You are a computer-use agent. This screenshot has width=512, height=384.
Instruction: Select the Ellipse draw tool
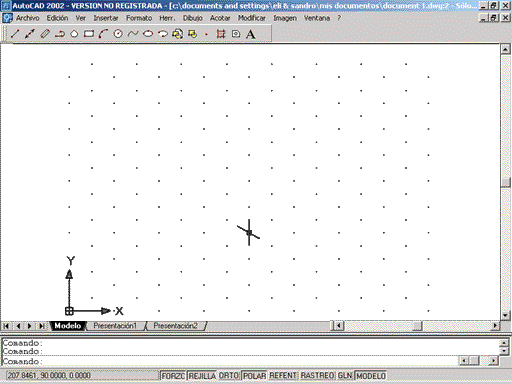148,34
